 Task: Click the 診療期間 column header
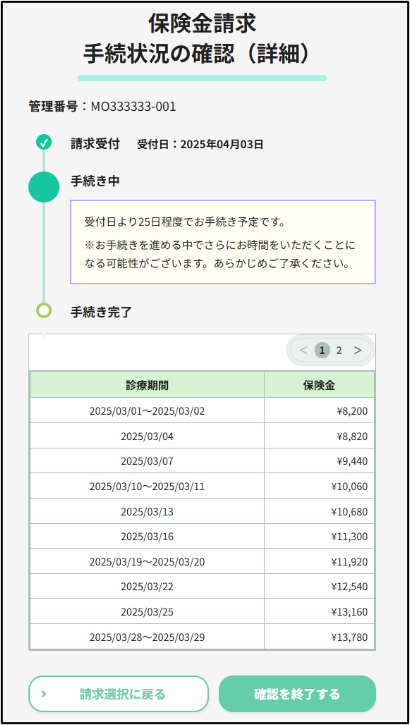147,385
